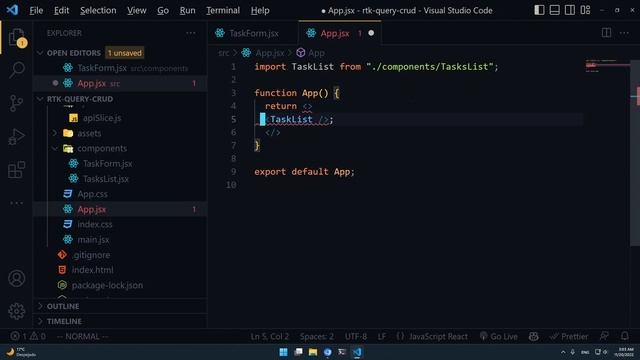Open the Accounts menu icon
The width and height of the screenshot is (640, 360).
pos(16,278)
